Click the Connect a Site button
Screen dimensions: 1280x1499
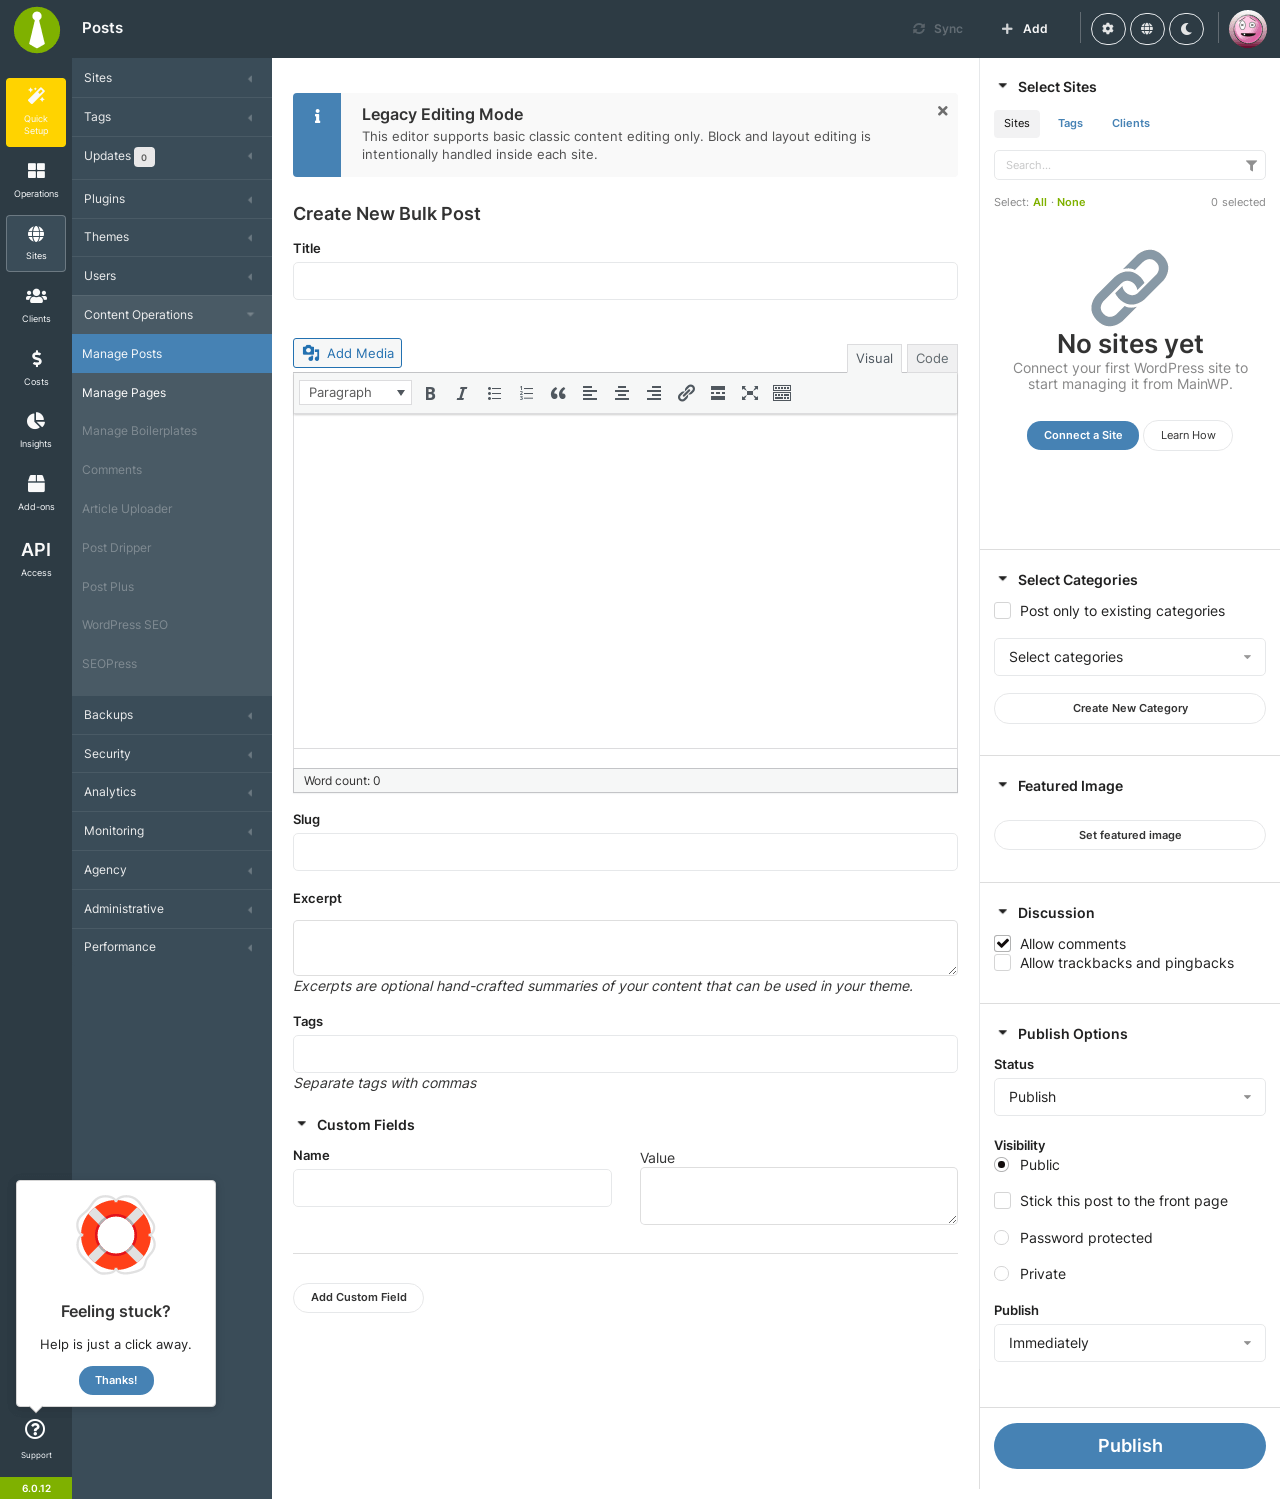[x=1083, y=435]
